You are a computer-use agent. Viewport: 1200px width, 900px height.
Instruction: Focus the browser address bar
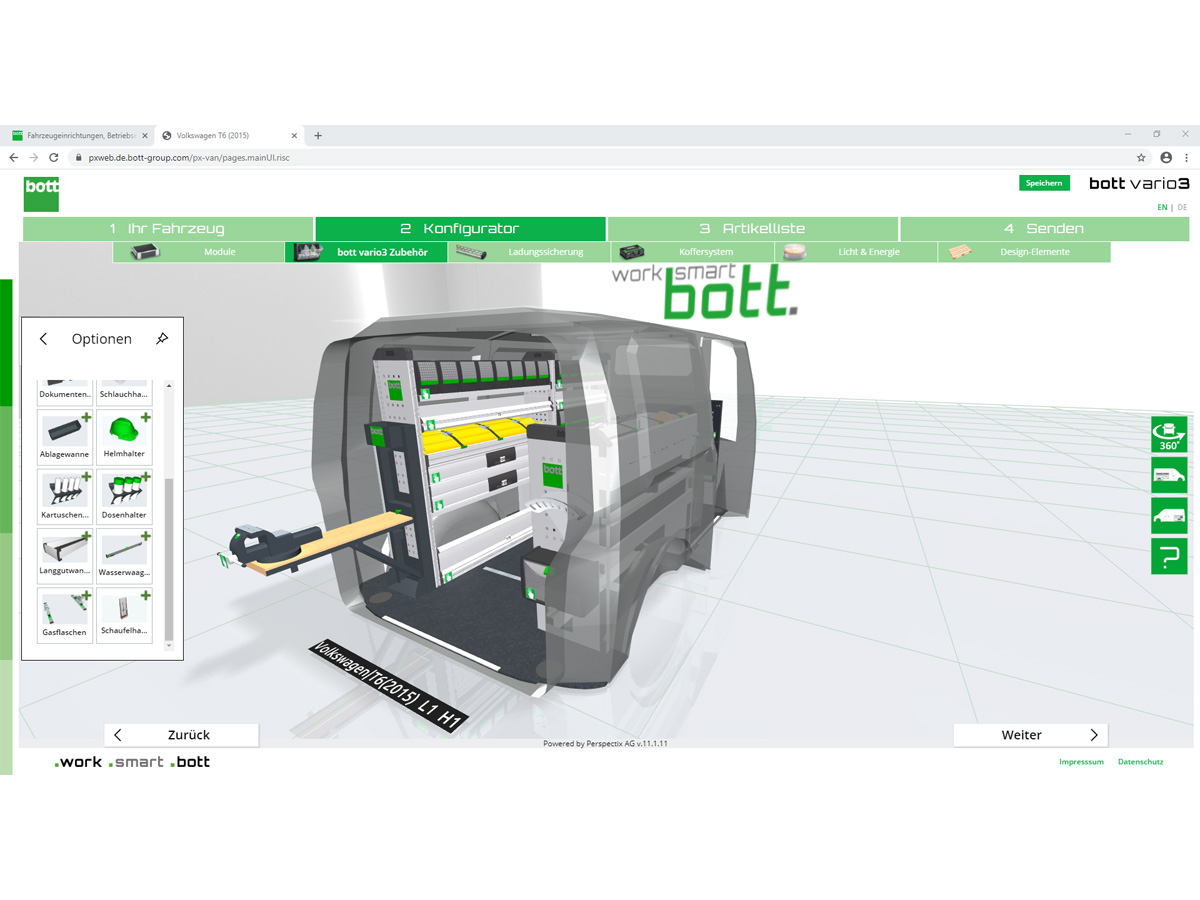click(610, 157)
